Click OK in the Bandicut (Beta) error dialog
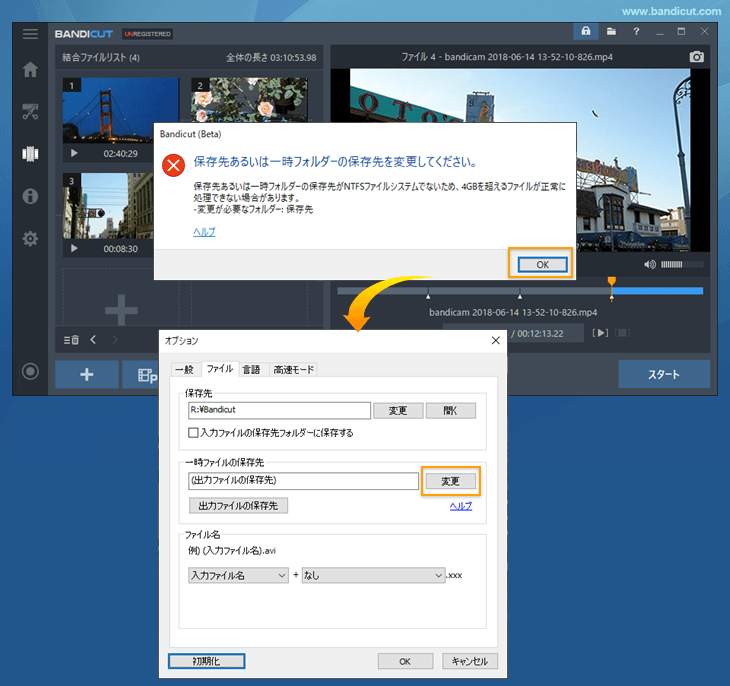Screen dimensions: 730x686 pyautogui.click(x=542, y=265)
